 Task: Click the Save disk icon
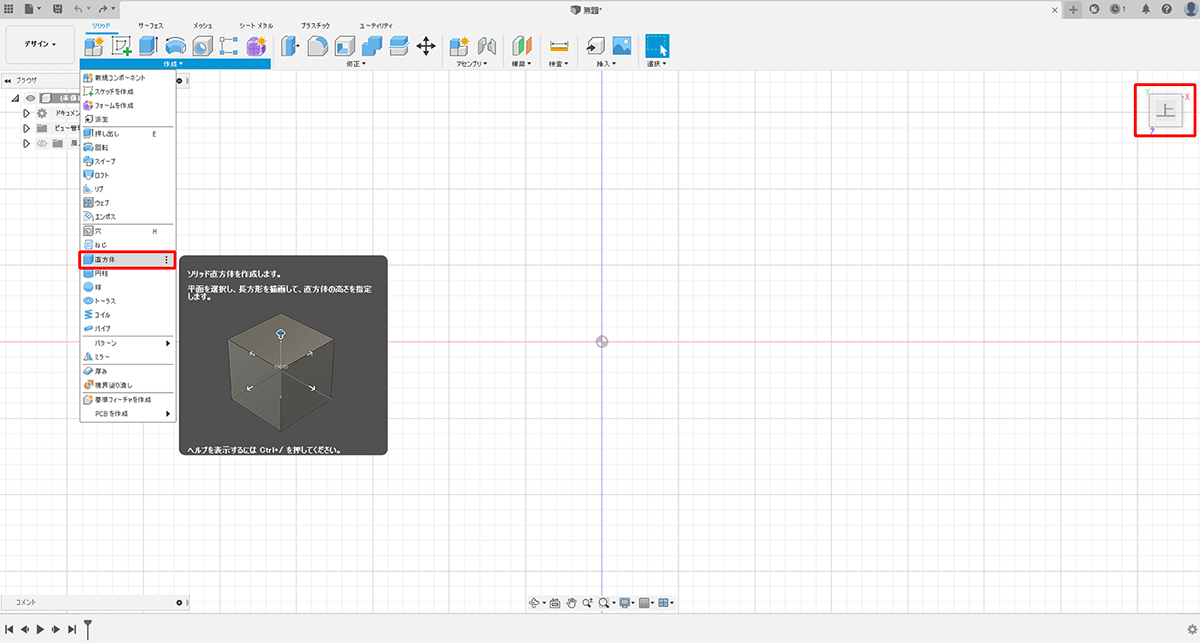click(x=57, y=9)
